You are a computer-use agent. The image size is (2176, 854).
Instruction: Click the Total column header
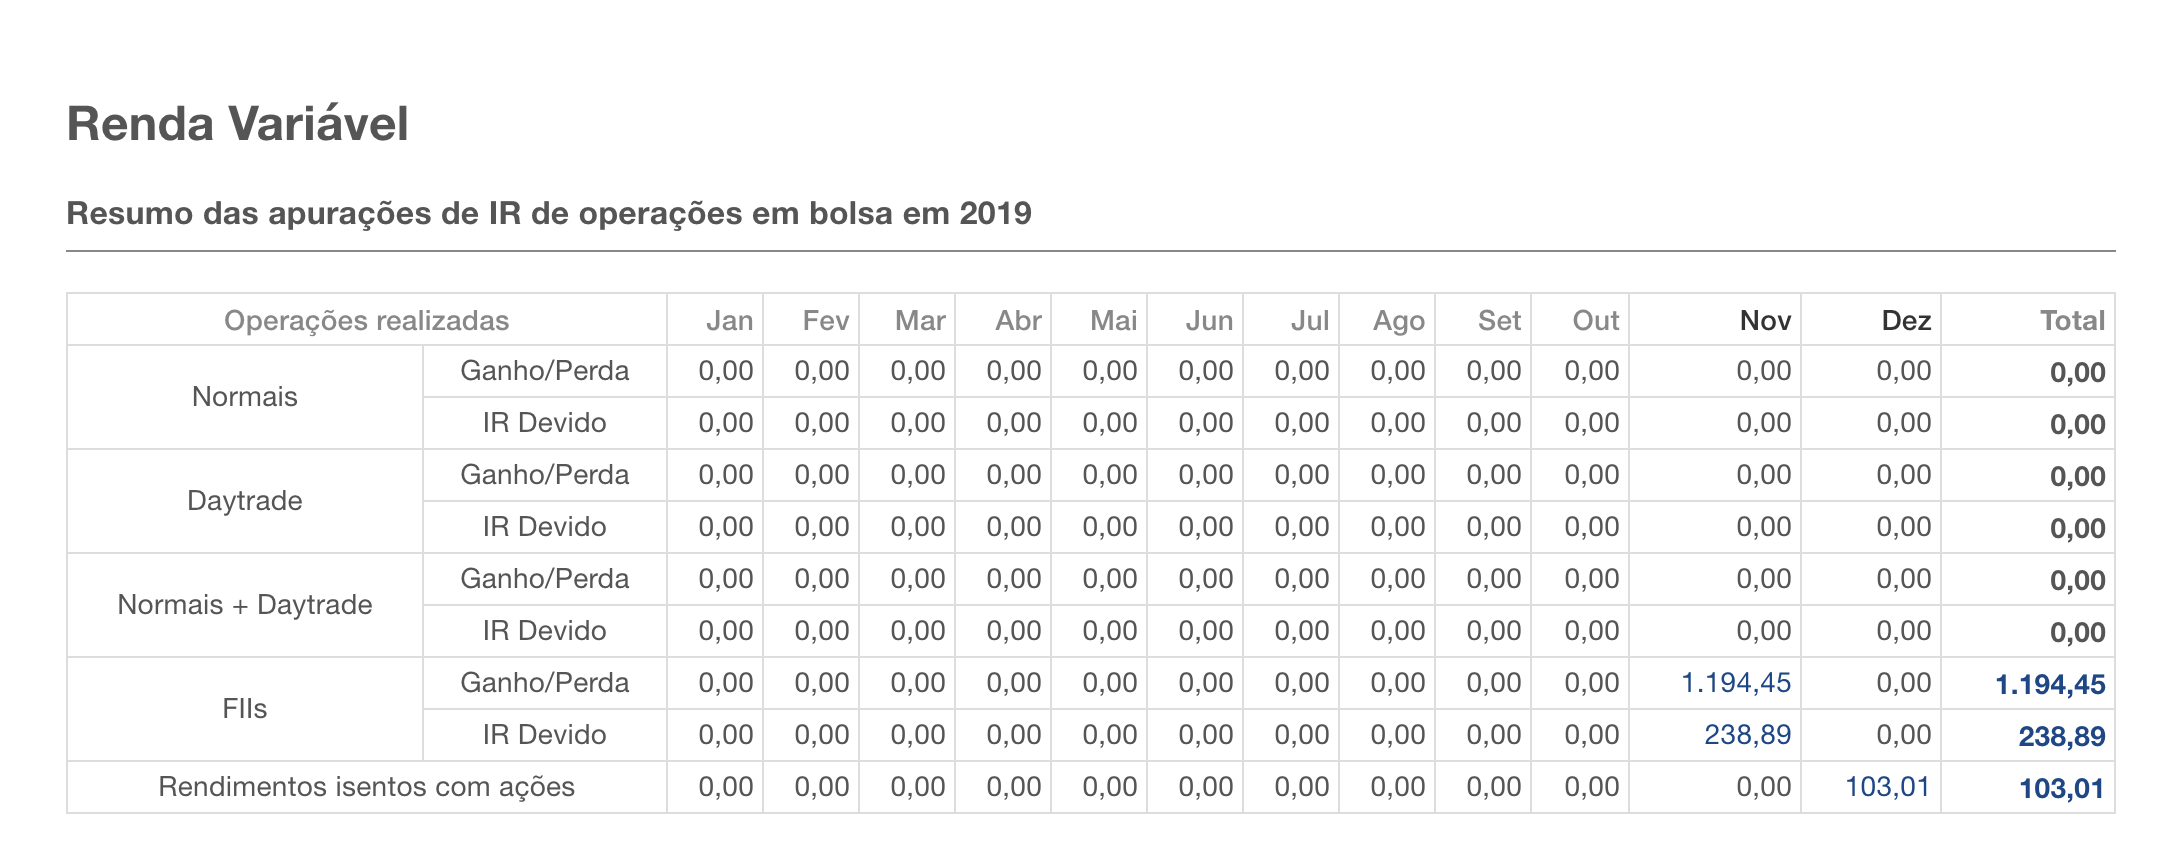(x=2072, y=321)
